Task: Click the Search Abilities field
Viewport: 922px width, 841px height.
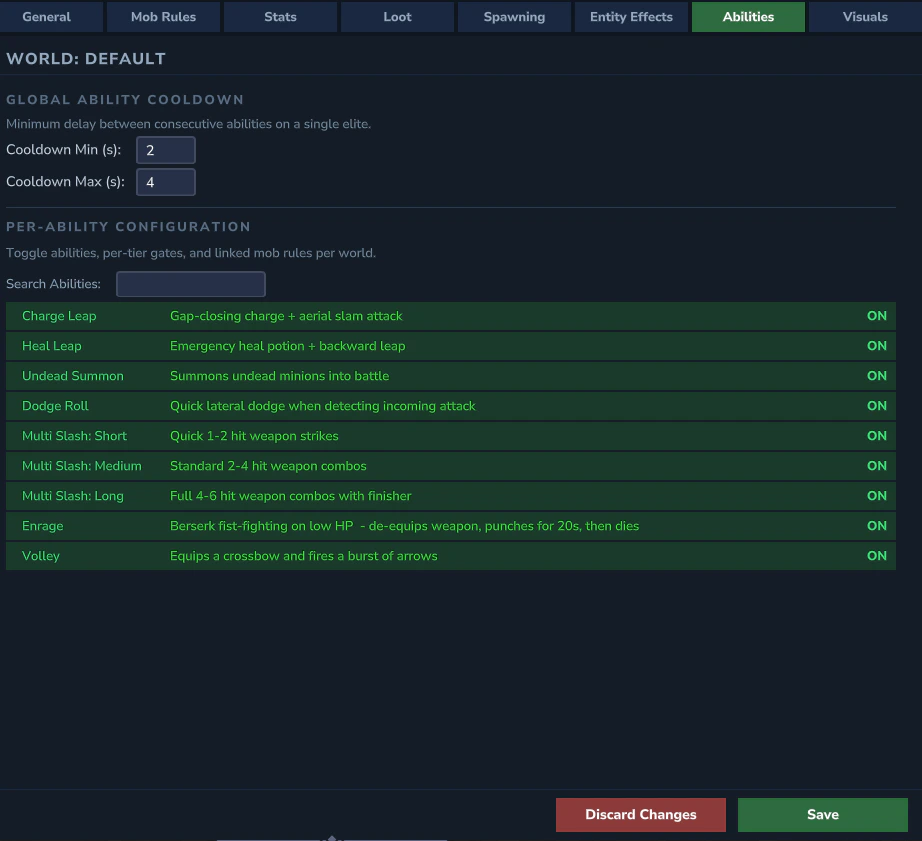Action: 190,284
